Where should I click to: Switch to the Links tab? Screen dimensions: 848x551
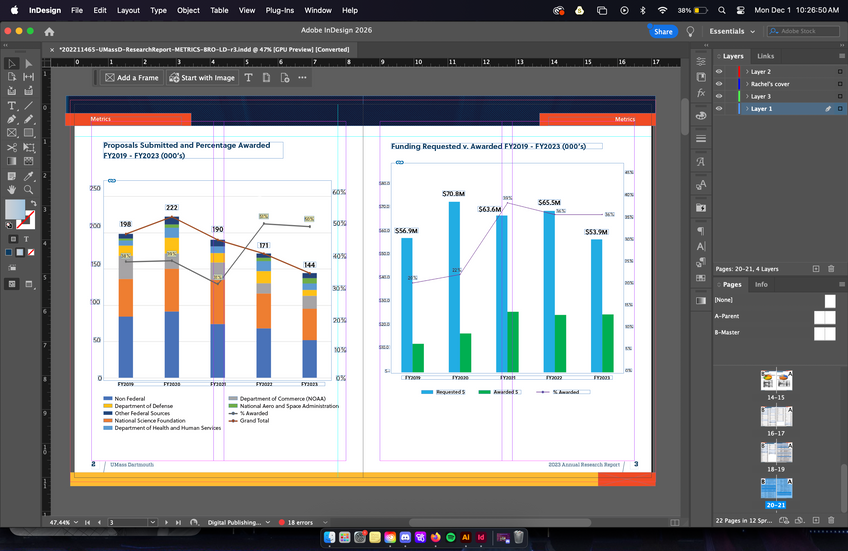[x=765, y=56]
